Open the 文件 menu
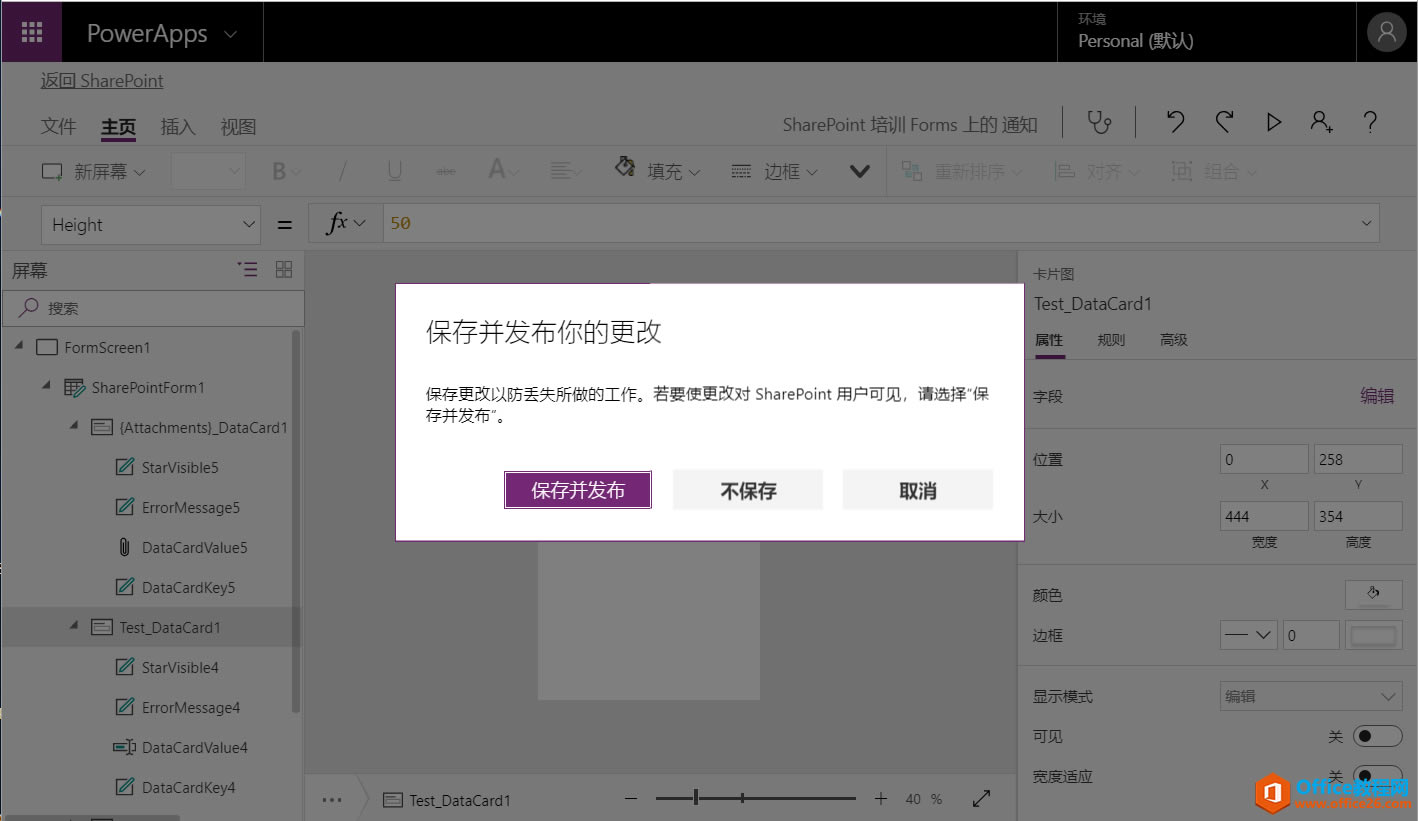 point(58,127)
